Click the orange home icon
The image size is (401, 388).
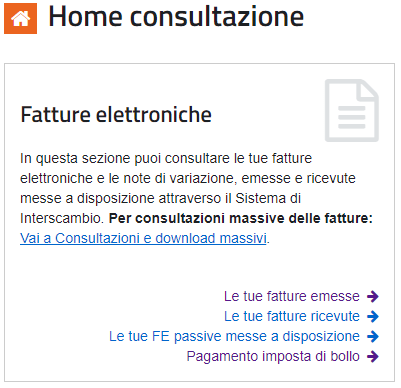click(20, 19)
